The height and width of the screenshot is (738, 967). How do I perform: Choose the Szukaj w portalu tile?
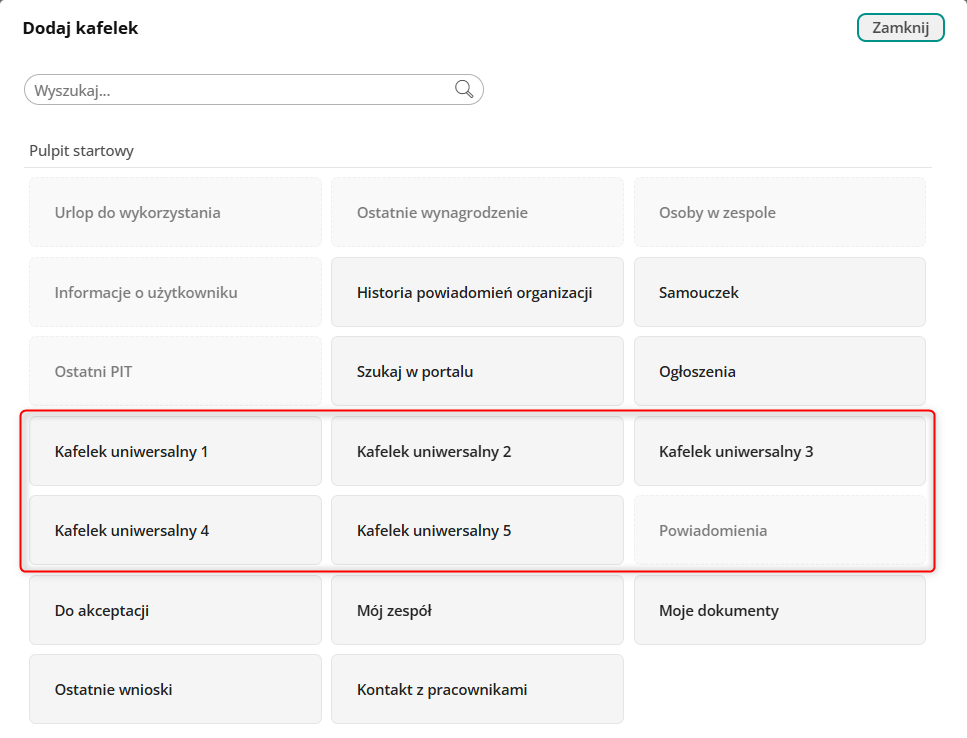pyautogui.click(x=477, y=371)
